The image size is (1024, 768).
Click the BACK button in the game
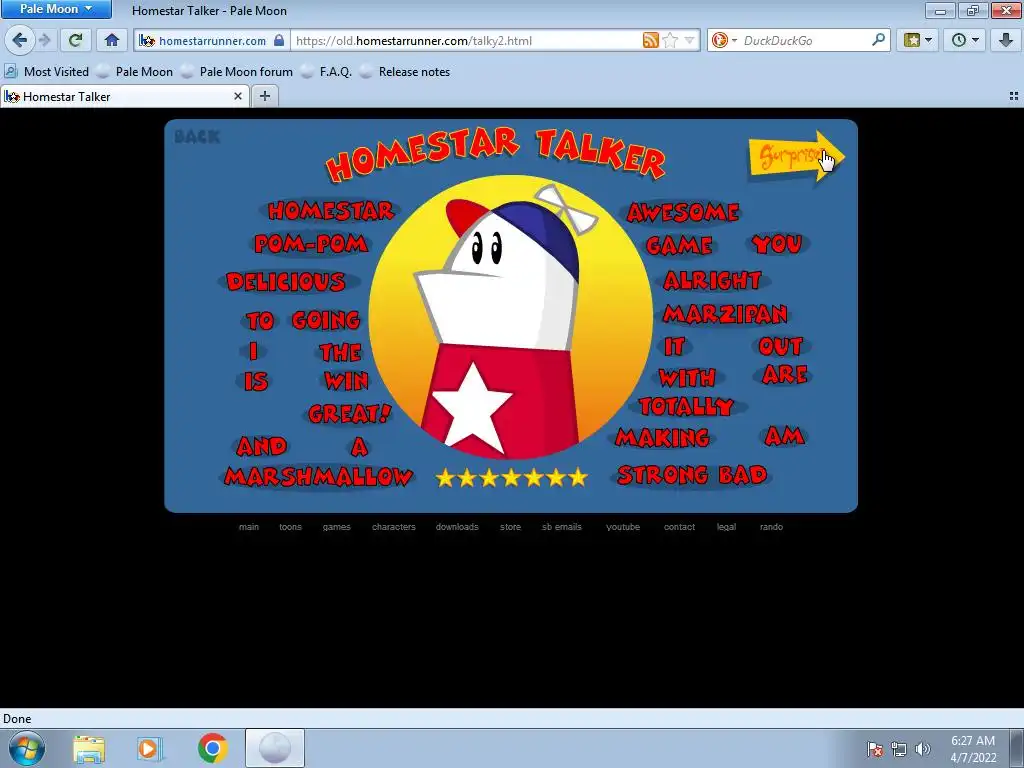[x=197, y=136]
